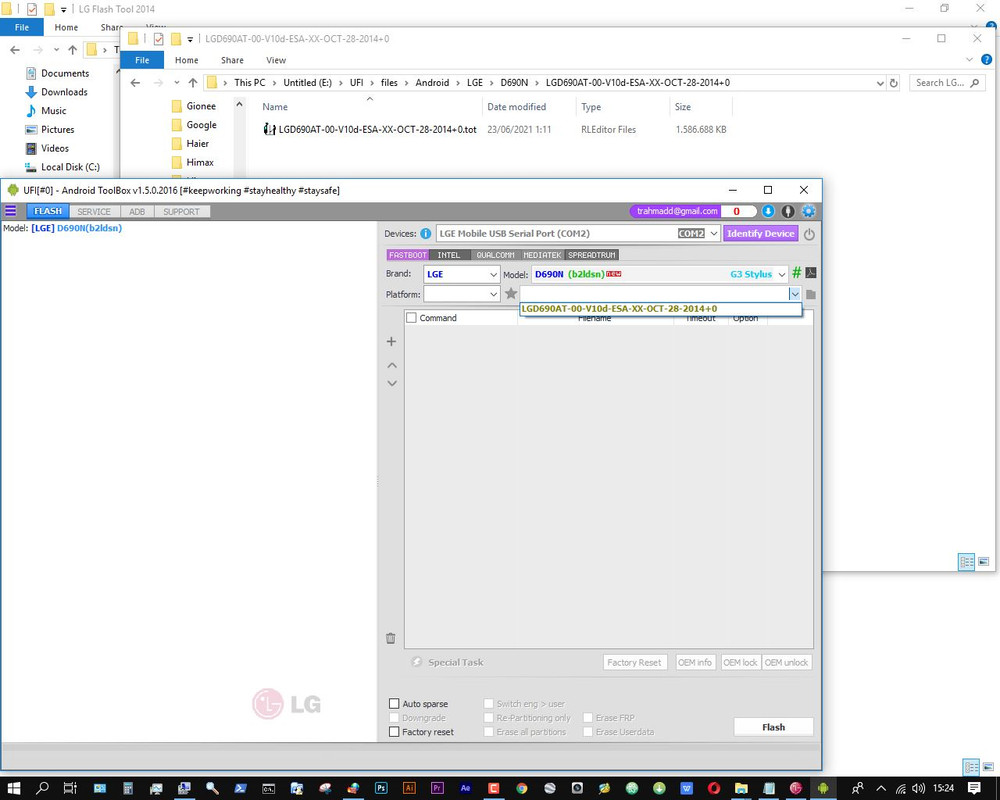This screenshot has height=800, width=1000.
Task: Click the Flash button
Action: (x=774, y=727)
